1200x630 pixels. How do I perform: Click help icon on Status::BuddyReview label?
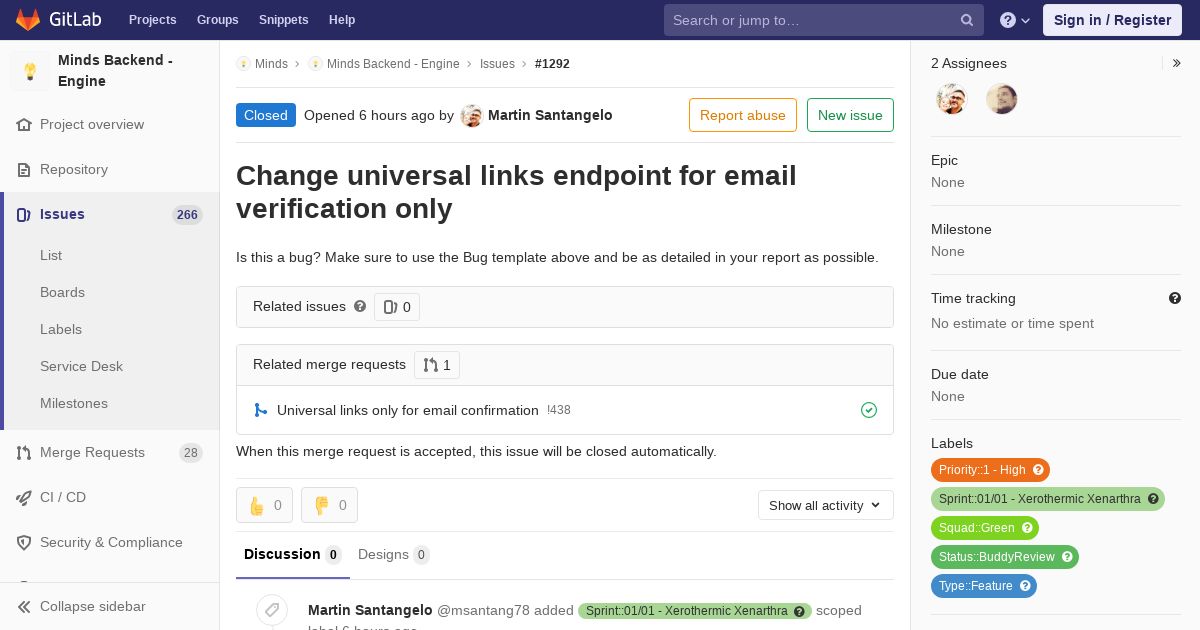tap(1067, 557)
